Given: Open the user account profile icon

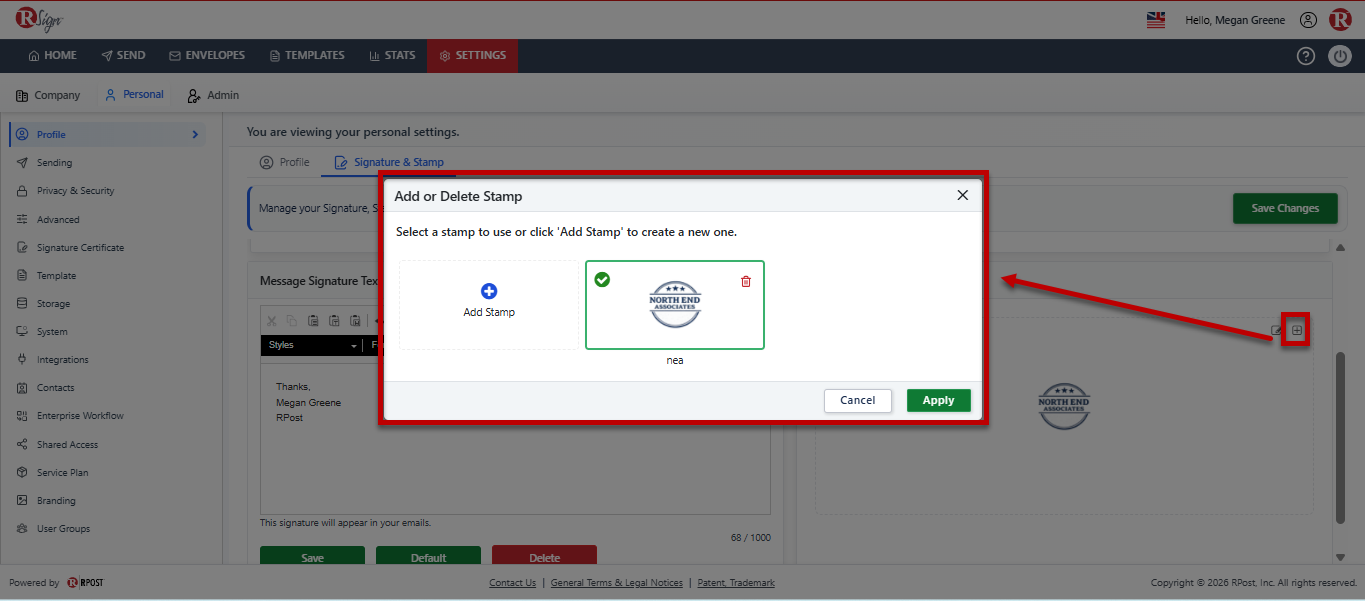Looking at the screenshot, I should (1308, 20).
